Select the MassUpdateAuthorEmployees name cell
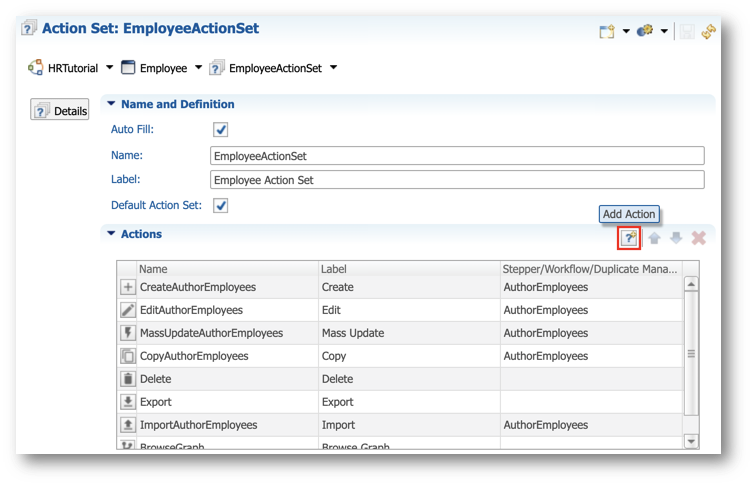This screenshot has width=752, height=485. tap(228, 333)
